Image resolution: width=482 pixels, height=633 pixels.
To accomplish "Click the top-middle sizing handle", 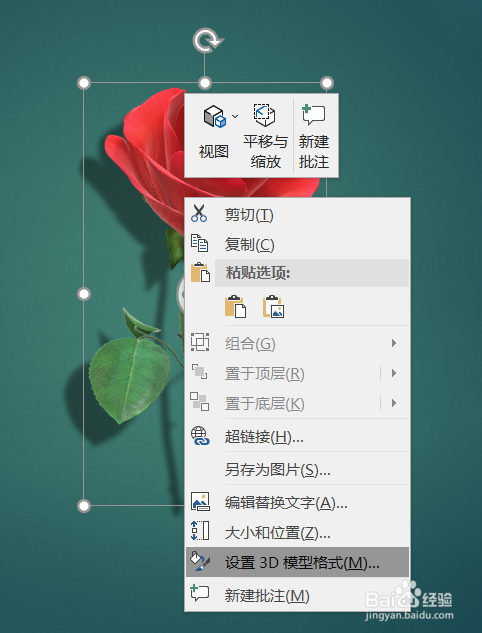I will (205, 83).
